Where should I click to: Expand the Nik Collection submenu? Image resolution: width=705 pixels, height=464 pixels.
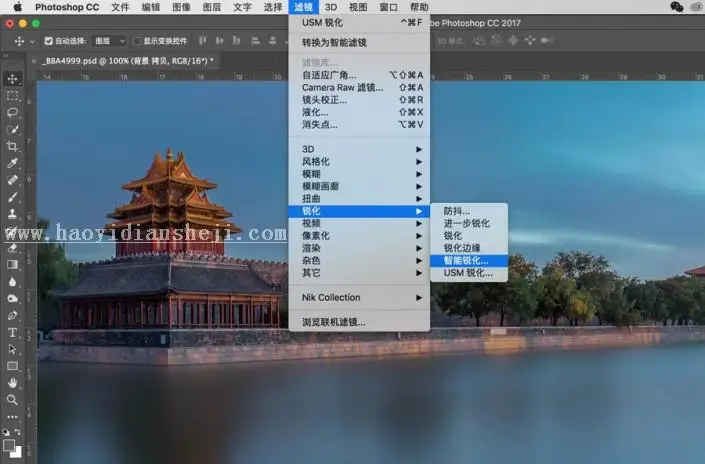[359, 297]
